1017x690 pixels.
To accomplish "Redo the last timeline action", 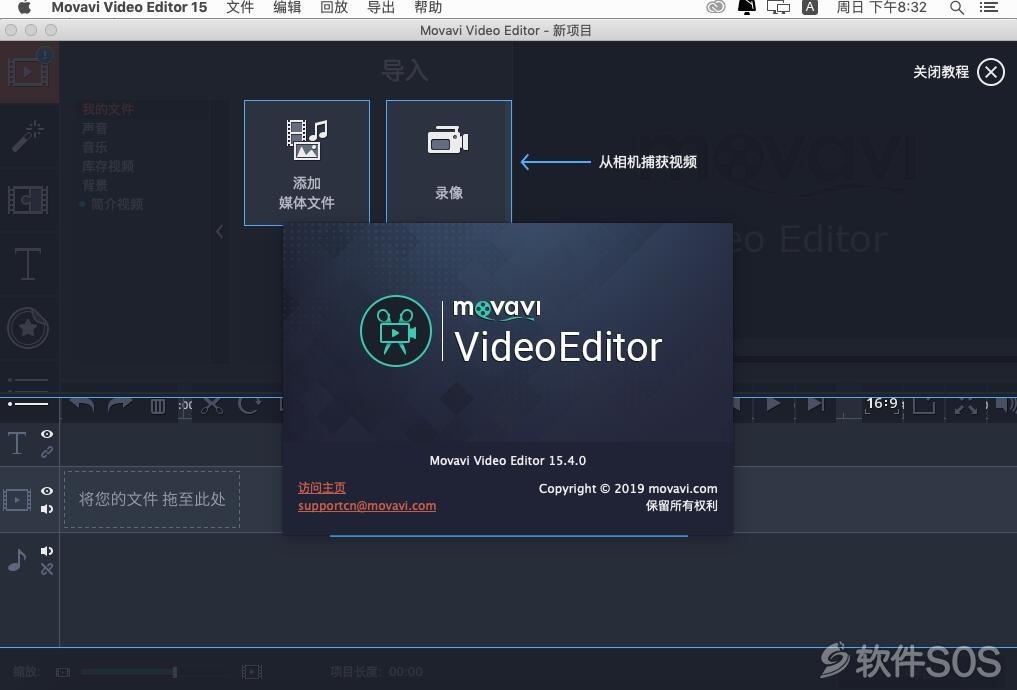I will [120, 406].
